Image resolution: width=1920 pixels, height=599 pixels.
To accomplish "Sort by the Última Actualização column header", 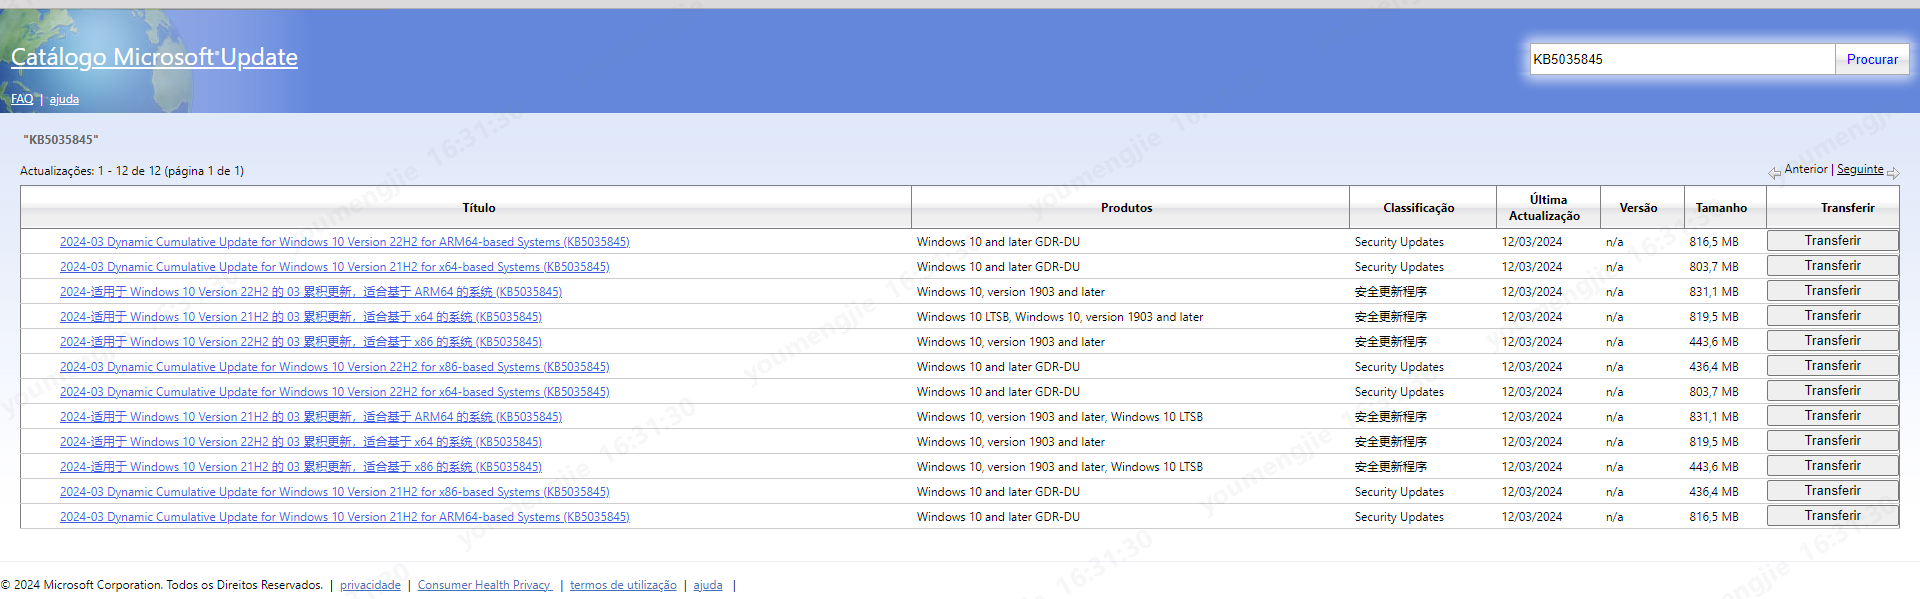I will tap(1547, 207).
